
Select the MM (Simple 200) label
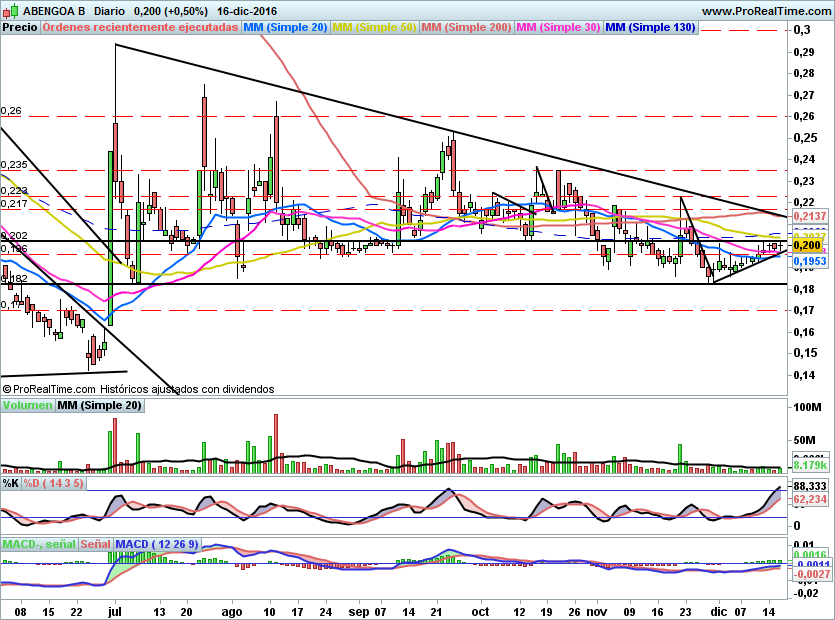(466, 27)
